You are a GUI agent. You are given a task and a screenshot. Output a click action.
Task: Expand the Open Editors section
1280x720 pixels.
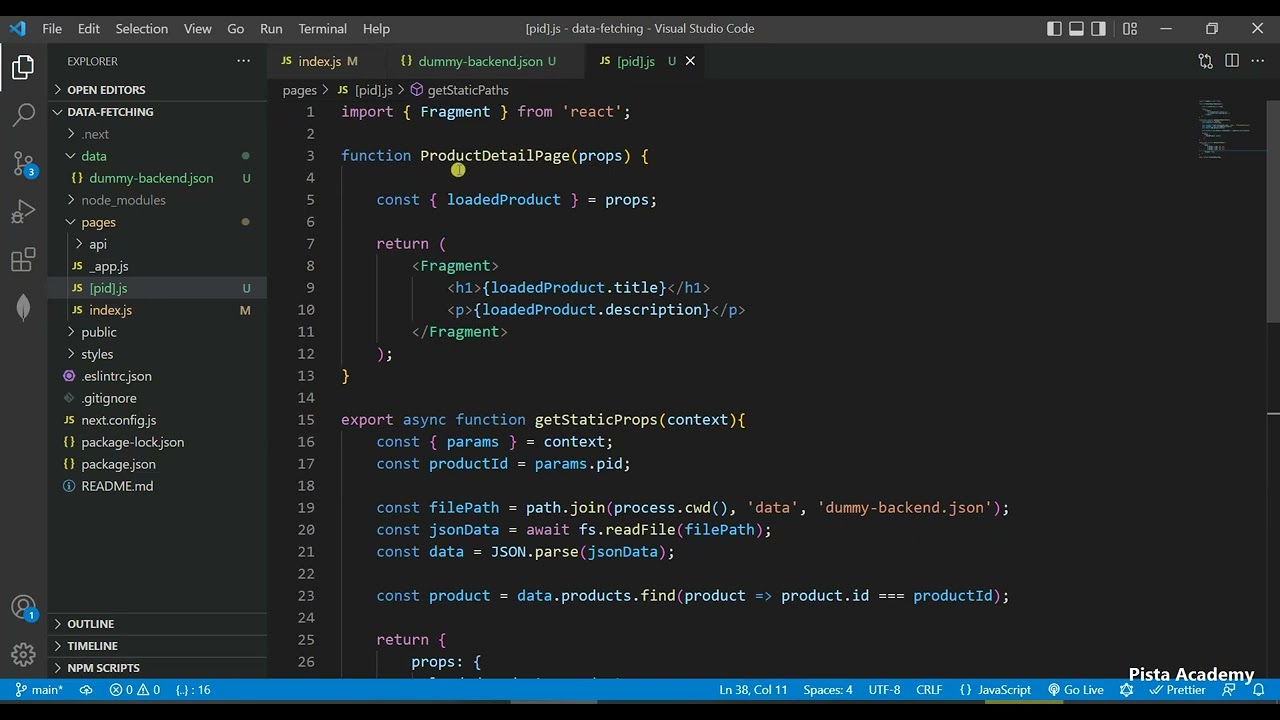click(x=157, y=90)
